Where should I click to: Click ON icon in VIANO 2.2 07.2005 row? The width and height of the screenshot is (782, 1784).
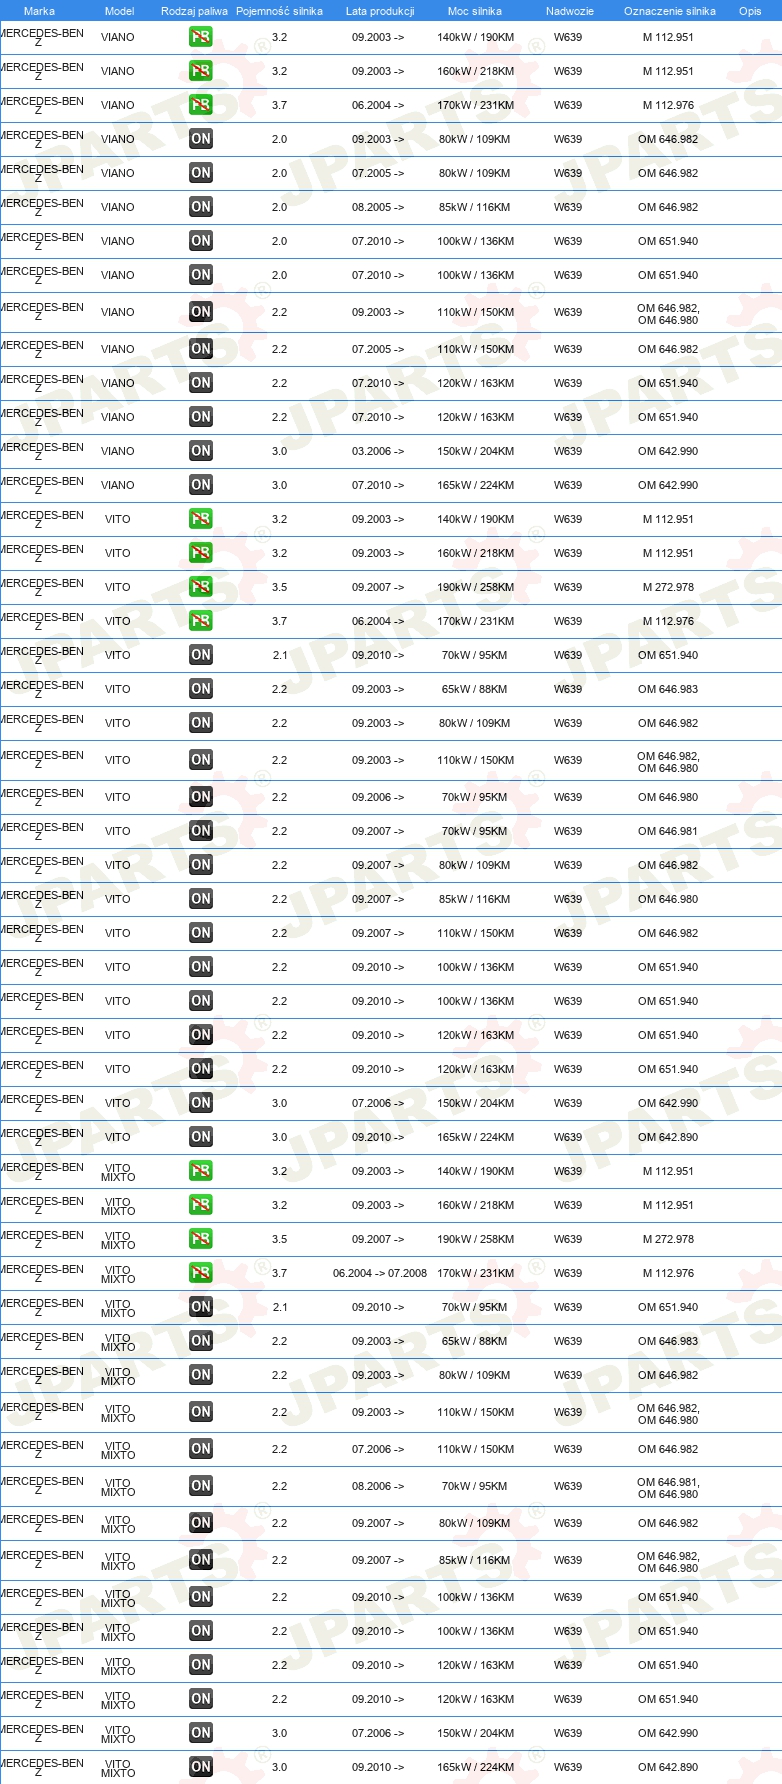point(201,349)
